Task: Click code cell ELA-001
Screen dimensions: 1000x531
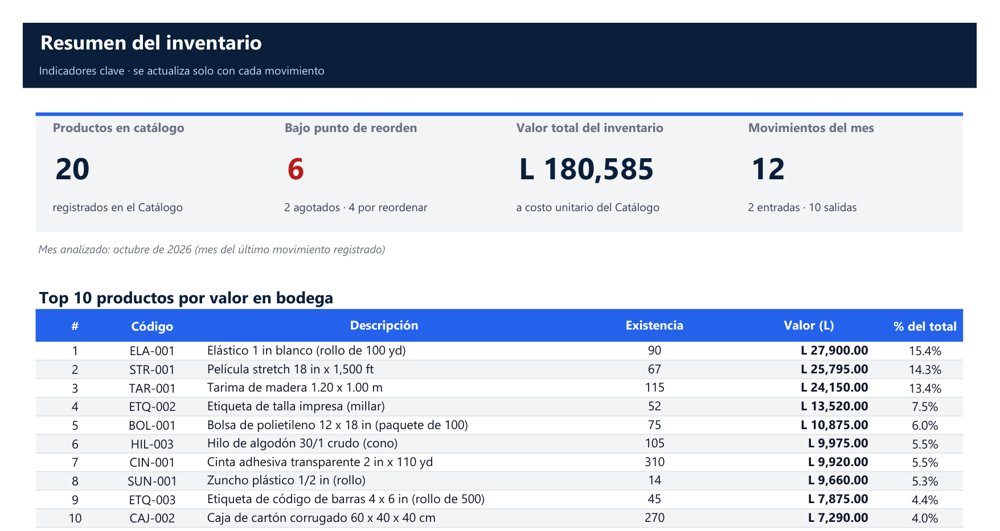Action: click(x=152, y=351)
